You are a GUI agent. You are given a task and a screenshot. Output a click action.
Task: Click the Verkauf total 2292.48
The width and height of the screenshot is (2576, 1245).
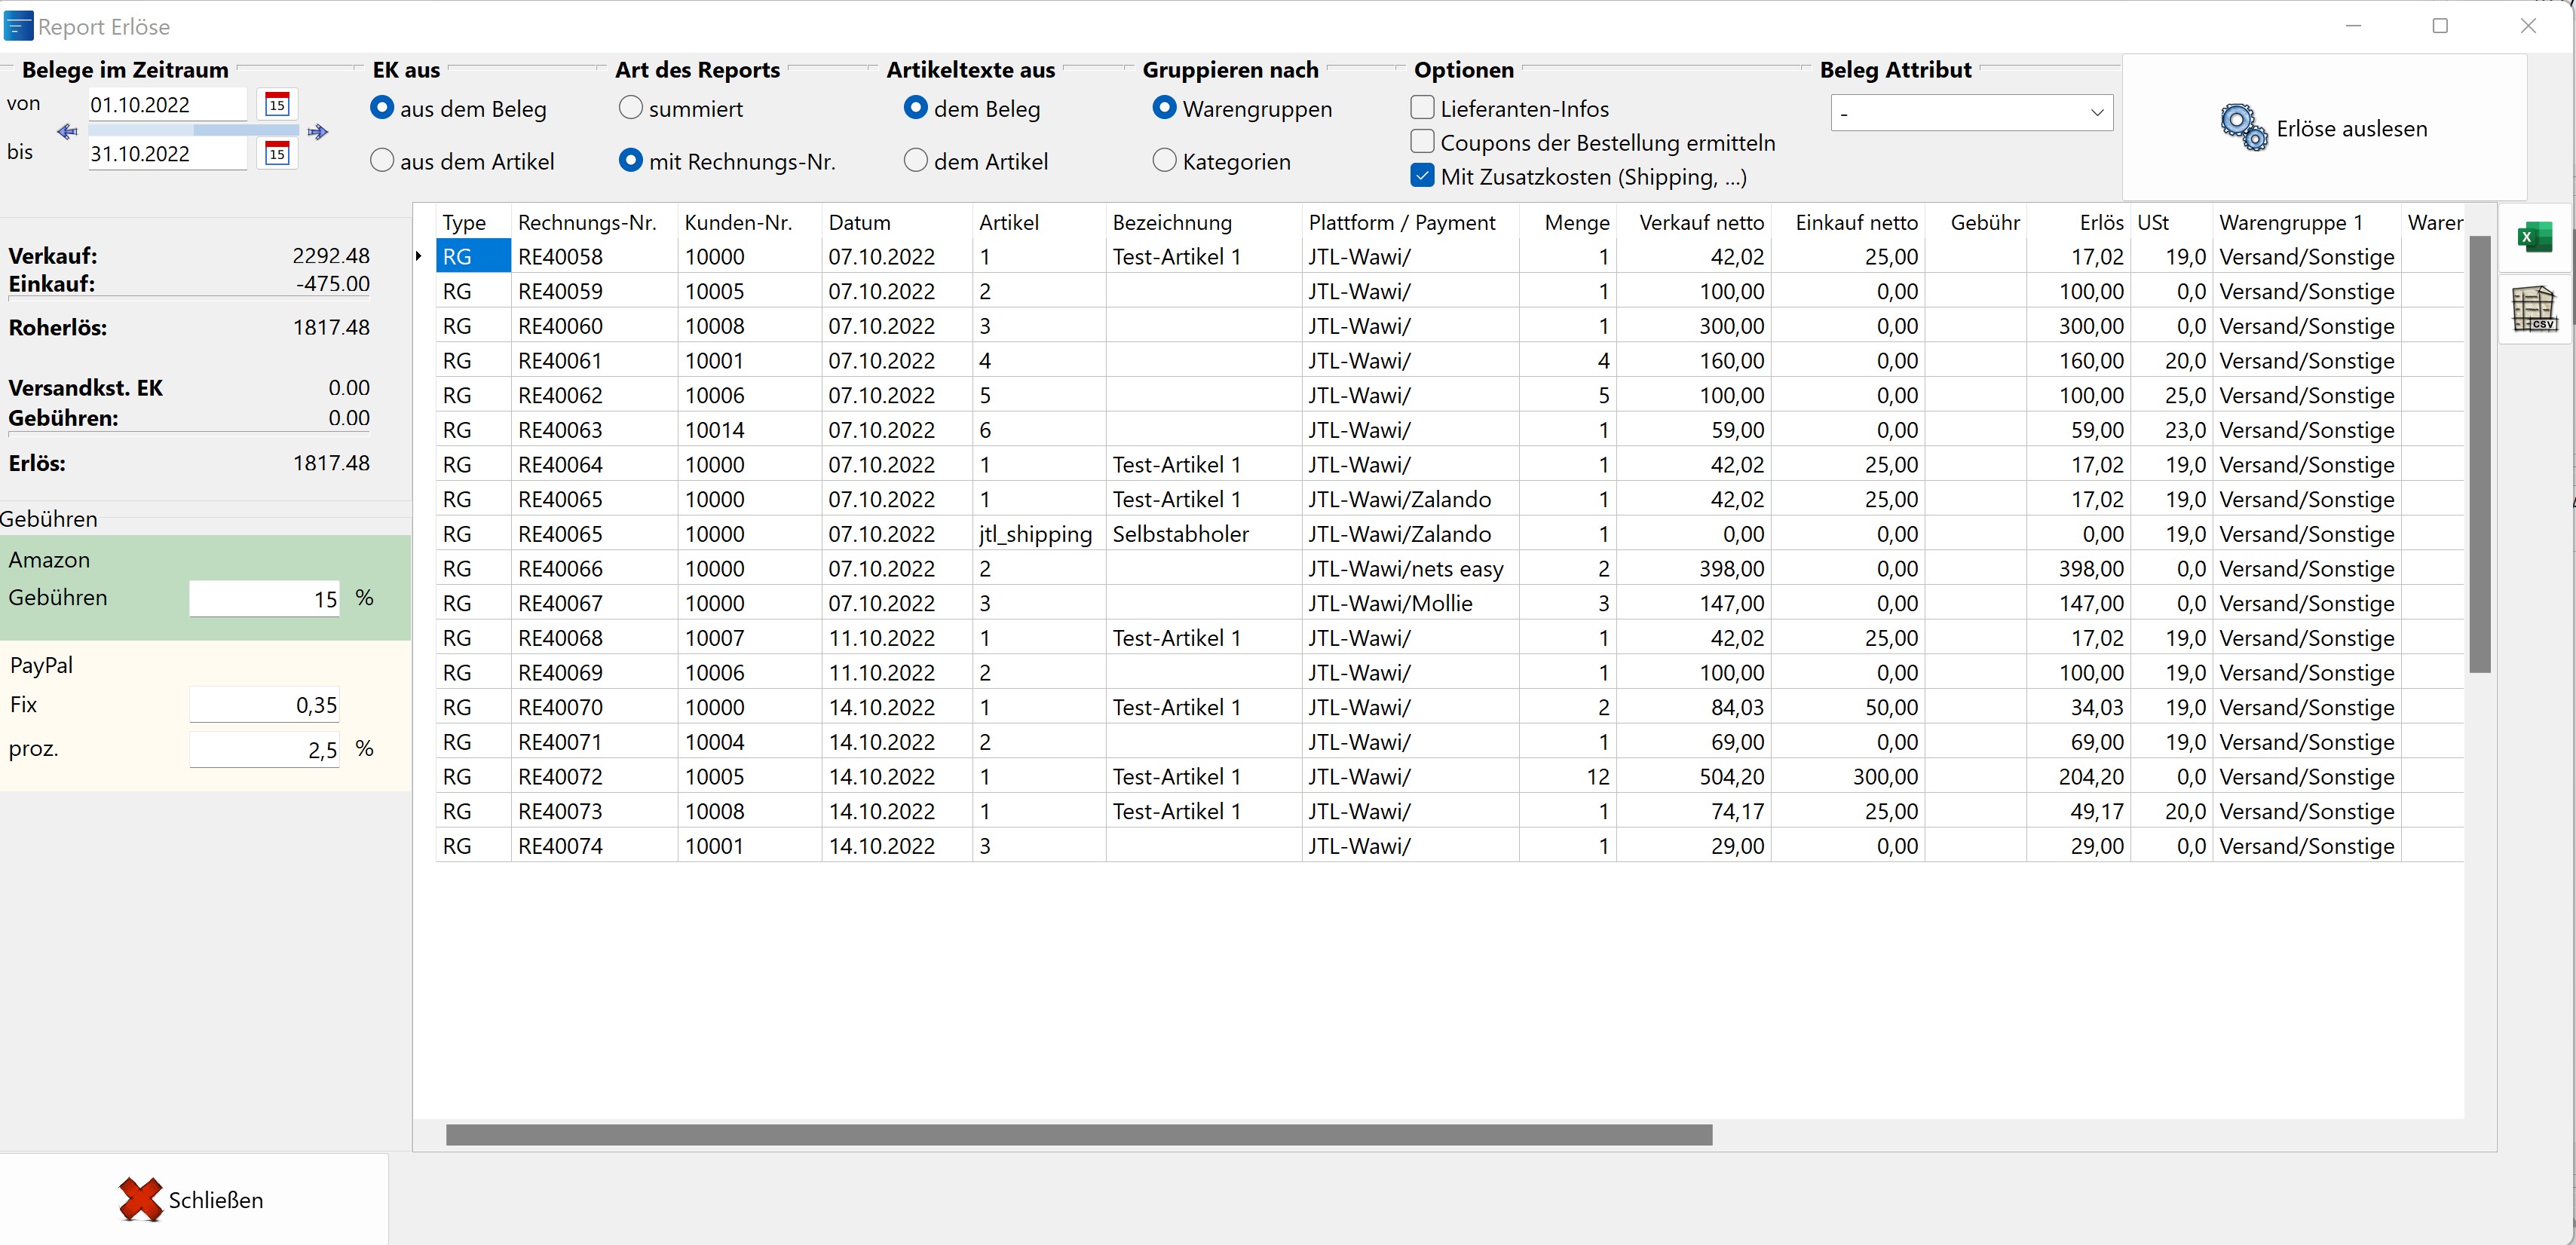pos(331,255)
